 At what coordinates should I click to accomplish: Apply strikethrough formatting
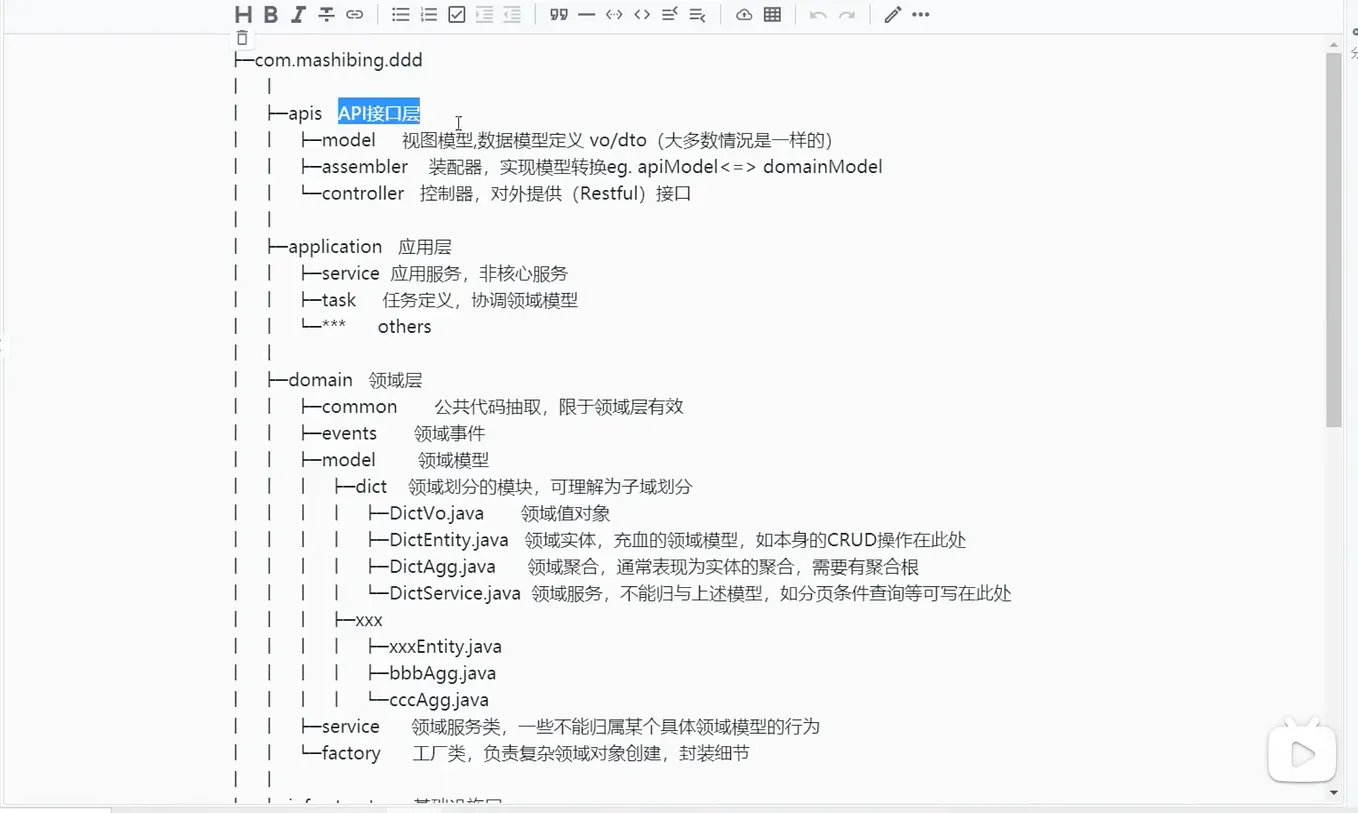pos(326,14)
